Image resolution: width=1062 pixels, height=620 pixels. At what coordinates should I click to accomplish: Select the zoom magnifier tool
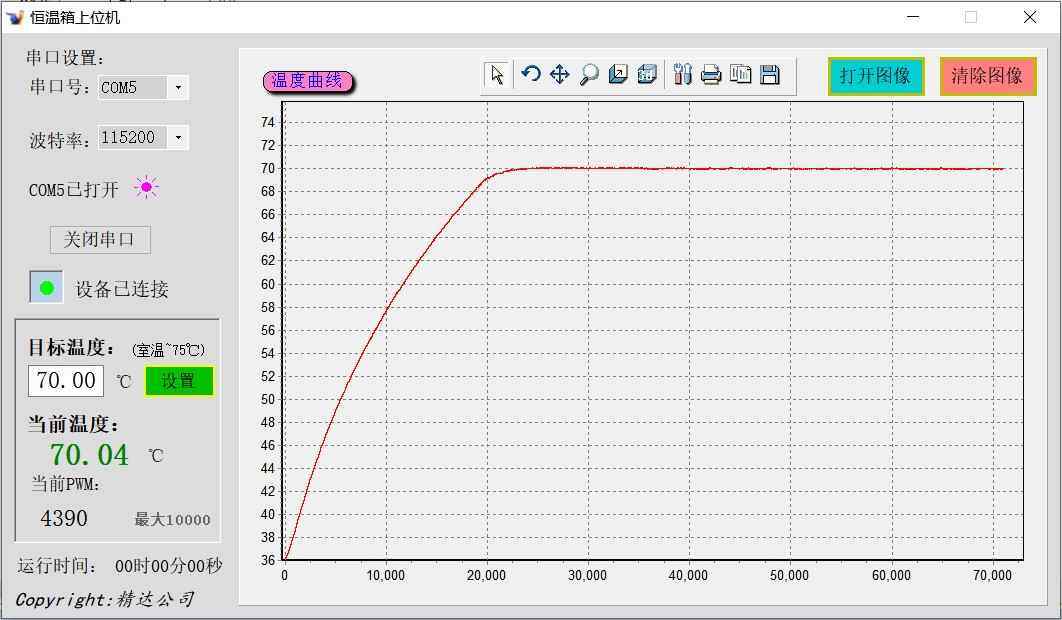pos(589,74)
